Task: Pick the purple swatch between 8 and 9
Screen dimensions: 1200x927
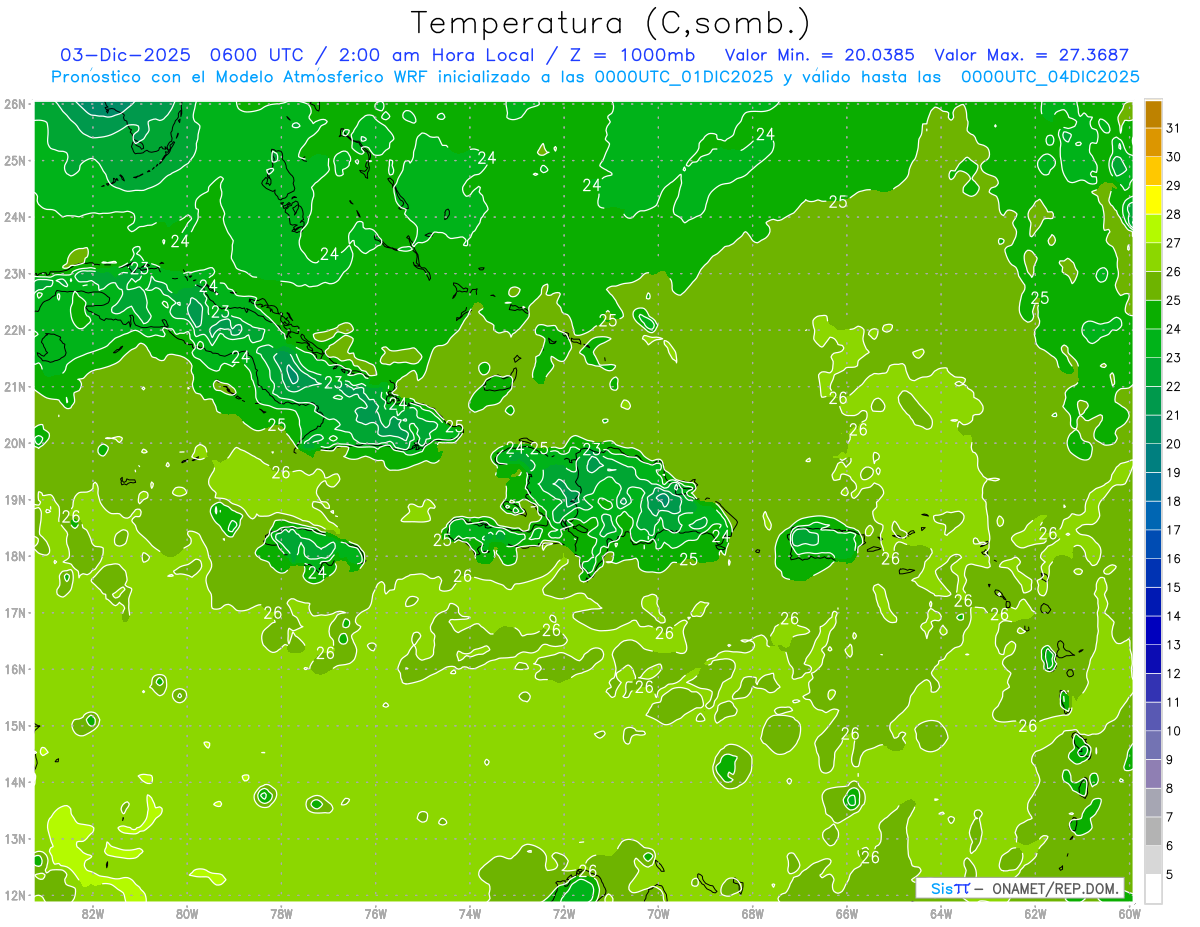Action: pos(1153,774)
